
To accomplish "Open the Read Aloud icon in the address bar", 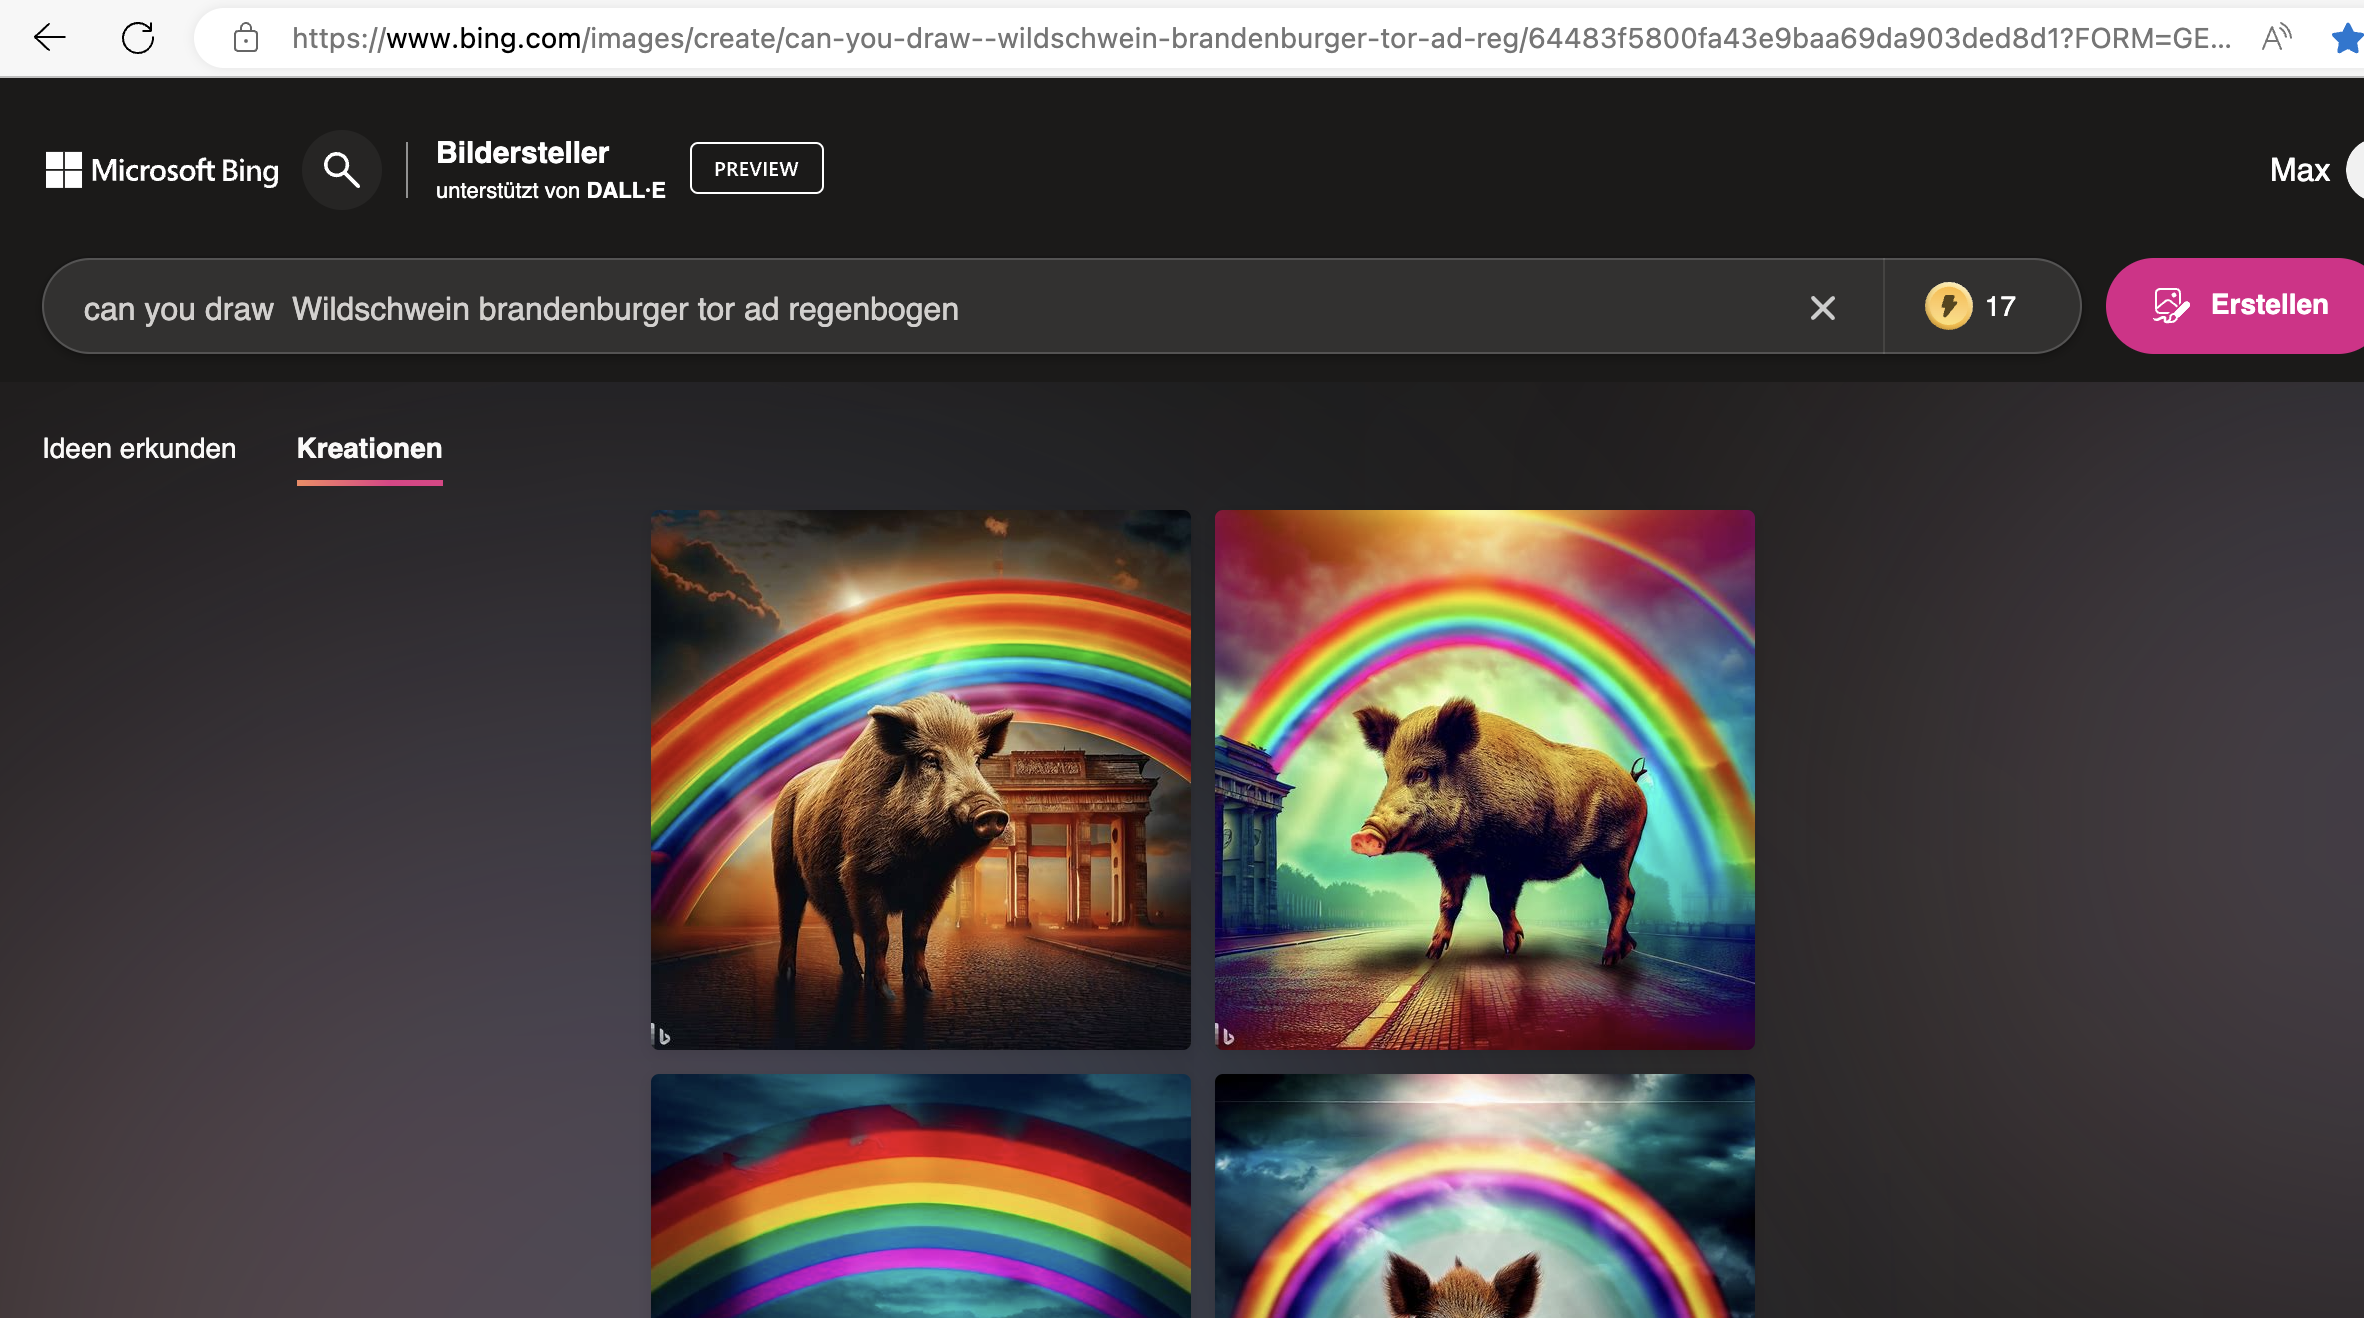I will [2277, 38].
